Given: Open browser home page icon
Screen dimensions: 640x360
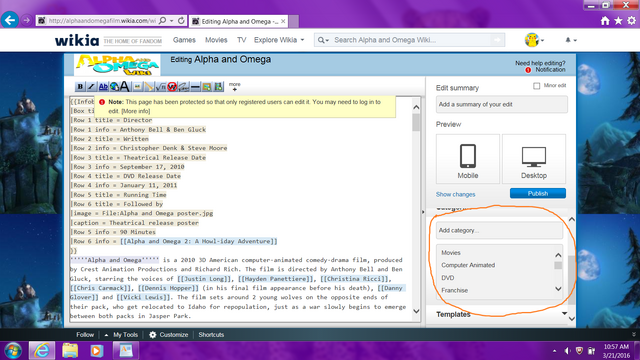Looking at the screenshot, I should 605,21.
